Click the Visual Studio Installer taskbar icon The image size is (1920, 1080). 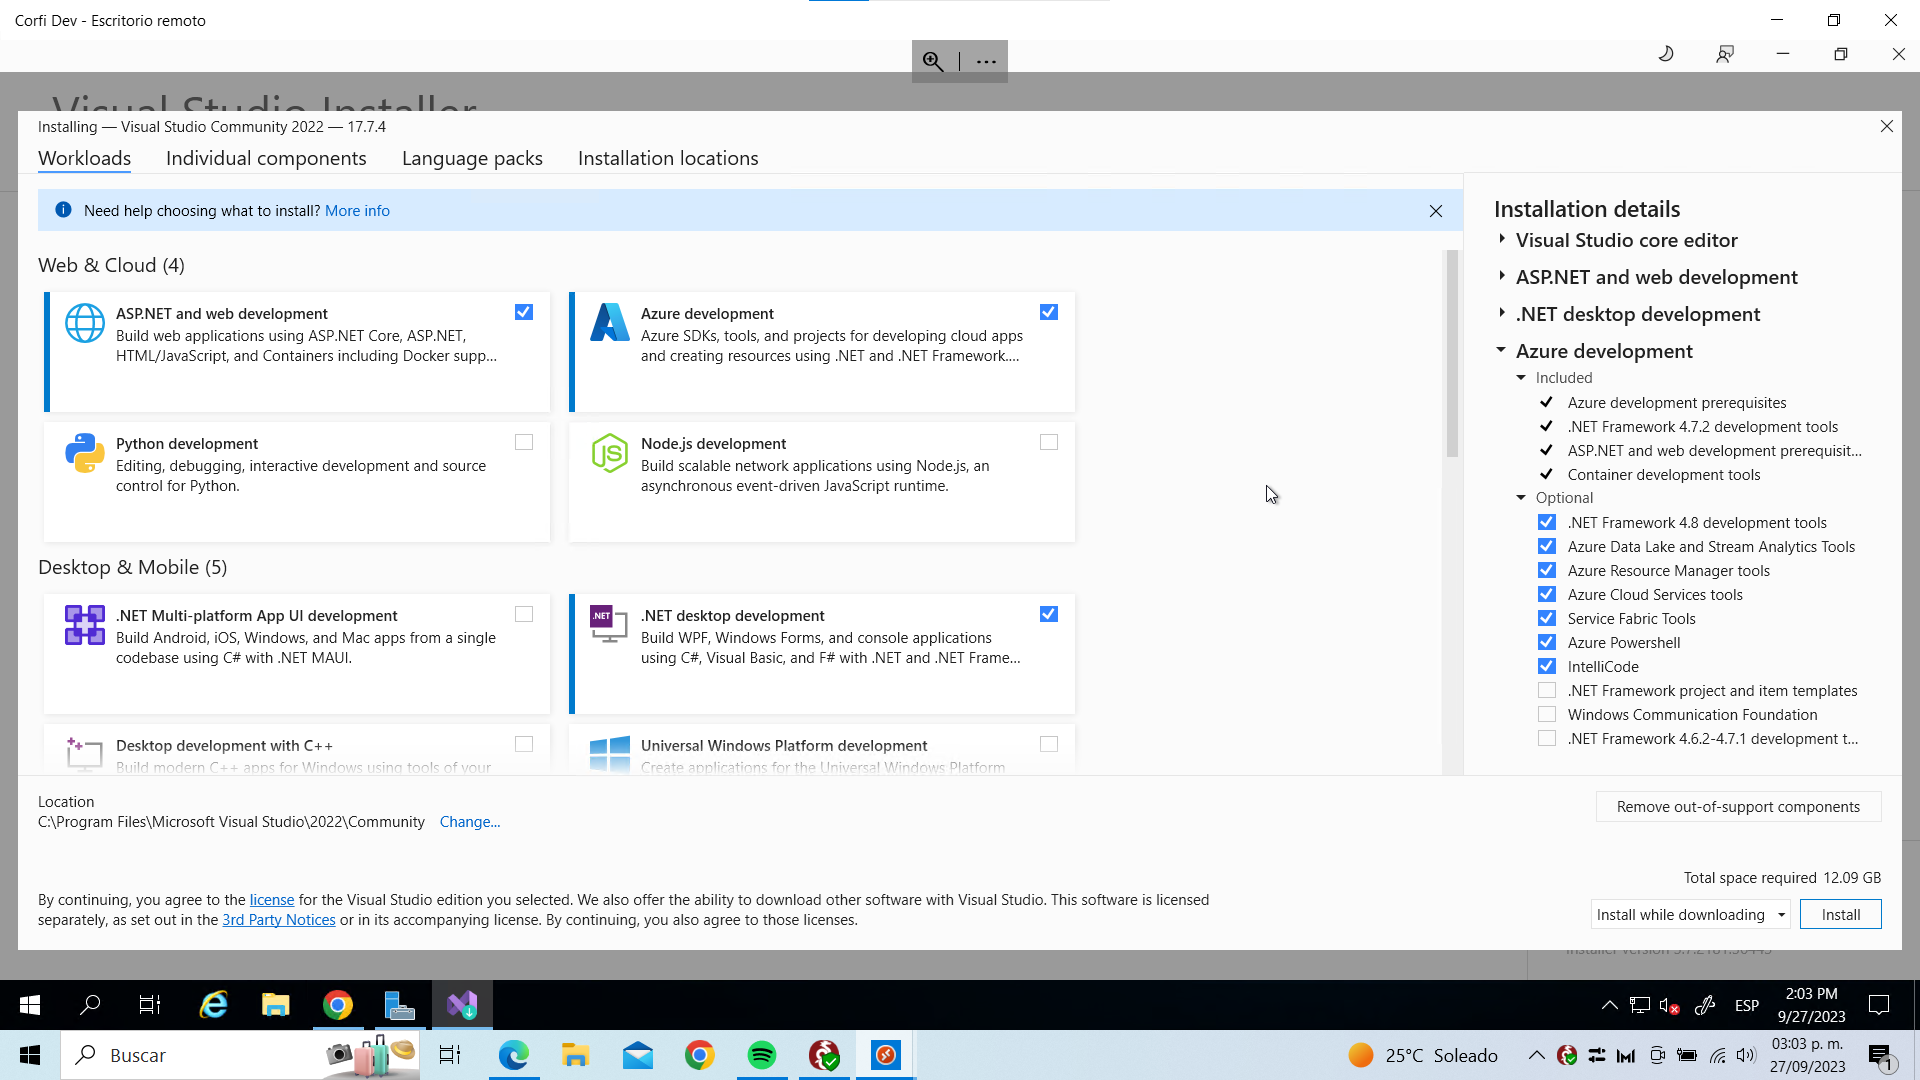(x=462, y=1005)
